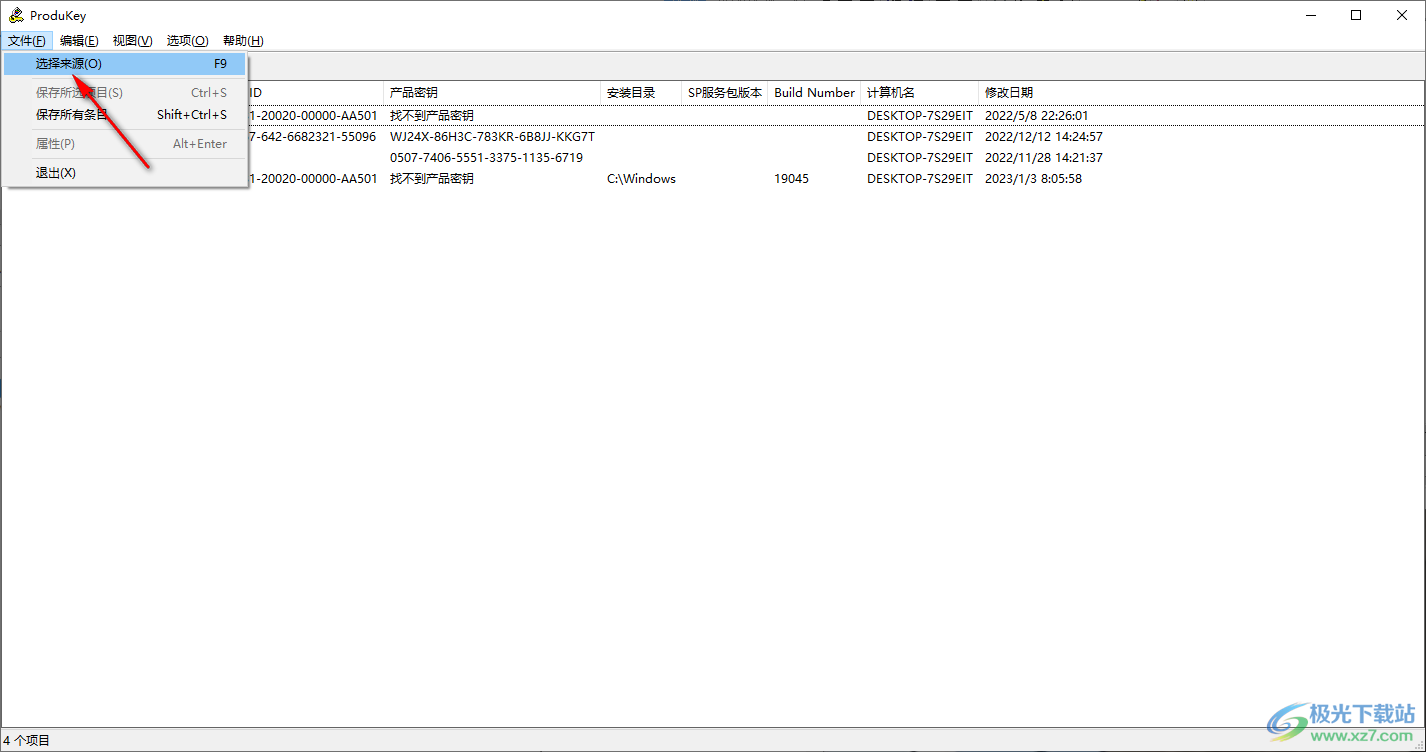Viewport: 1426px width, 752px height.
Task: Sort by the SP服务包版本 column header
Action: point(725,93)
